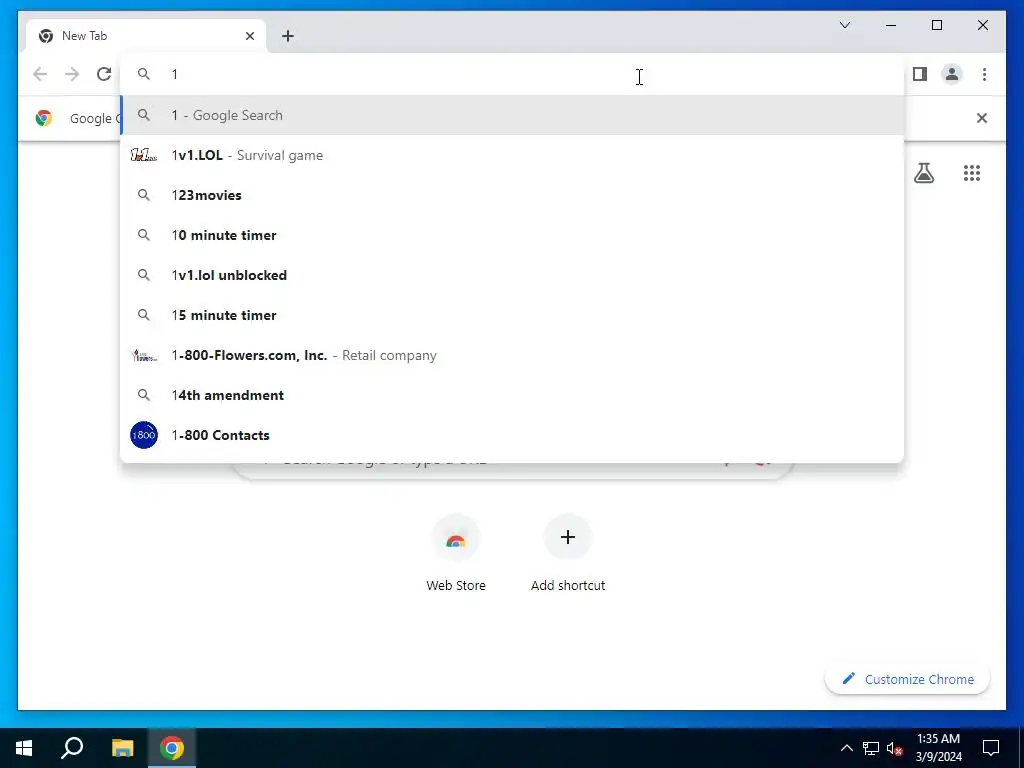Click the 1-800 Contacts round logo

pos(144,435)
